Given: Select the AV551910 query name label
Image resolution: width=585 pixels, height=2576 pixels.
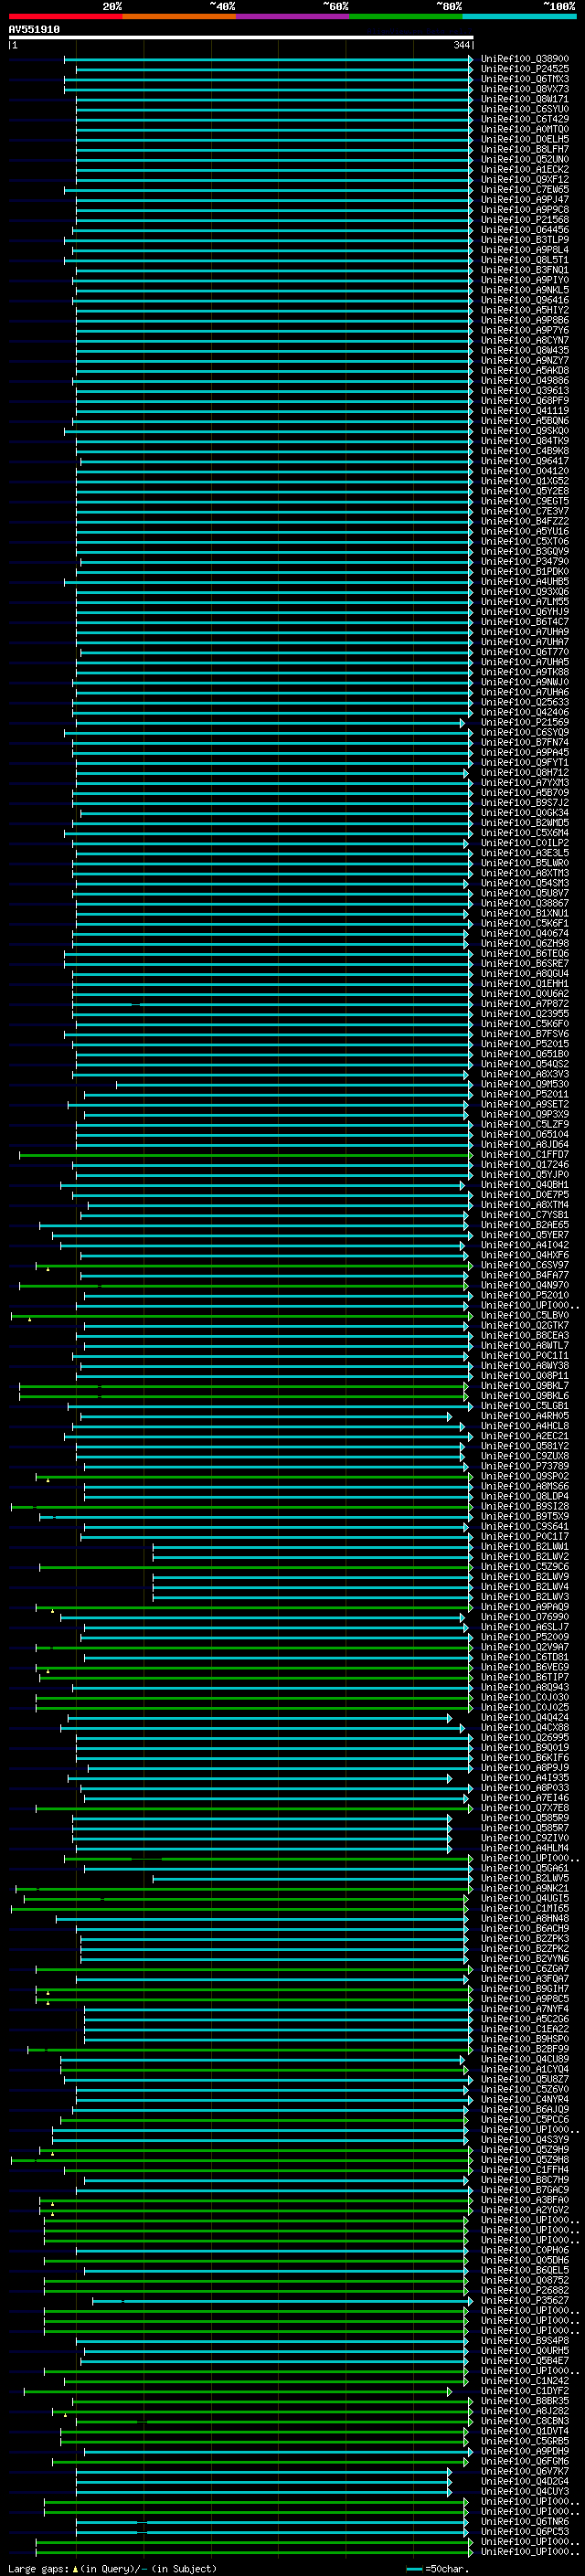Looking at the screenshot, I should 34,30.
